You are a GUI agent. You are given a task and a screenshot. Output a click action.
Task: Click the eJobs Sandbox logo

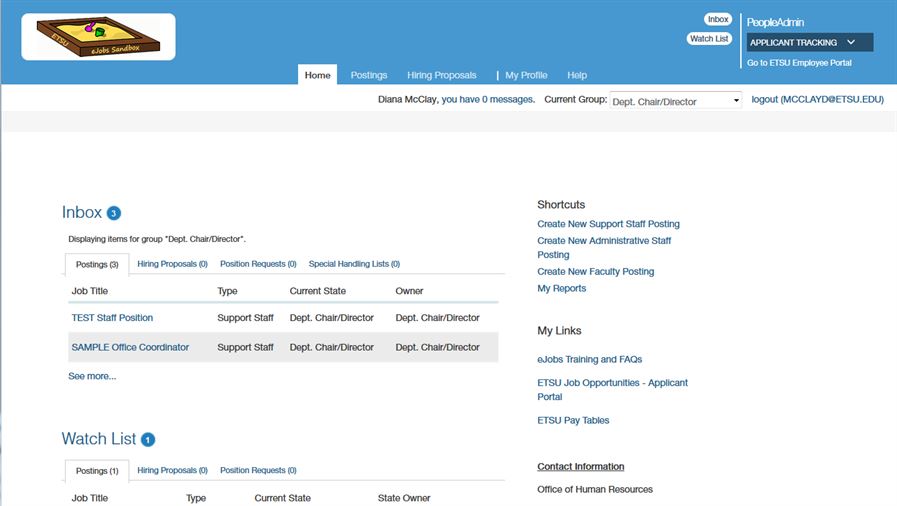coord(98,37)
